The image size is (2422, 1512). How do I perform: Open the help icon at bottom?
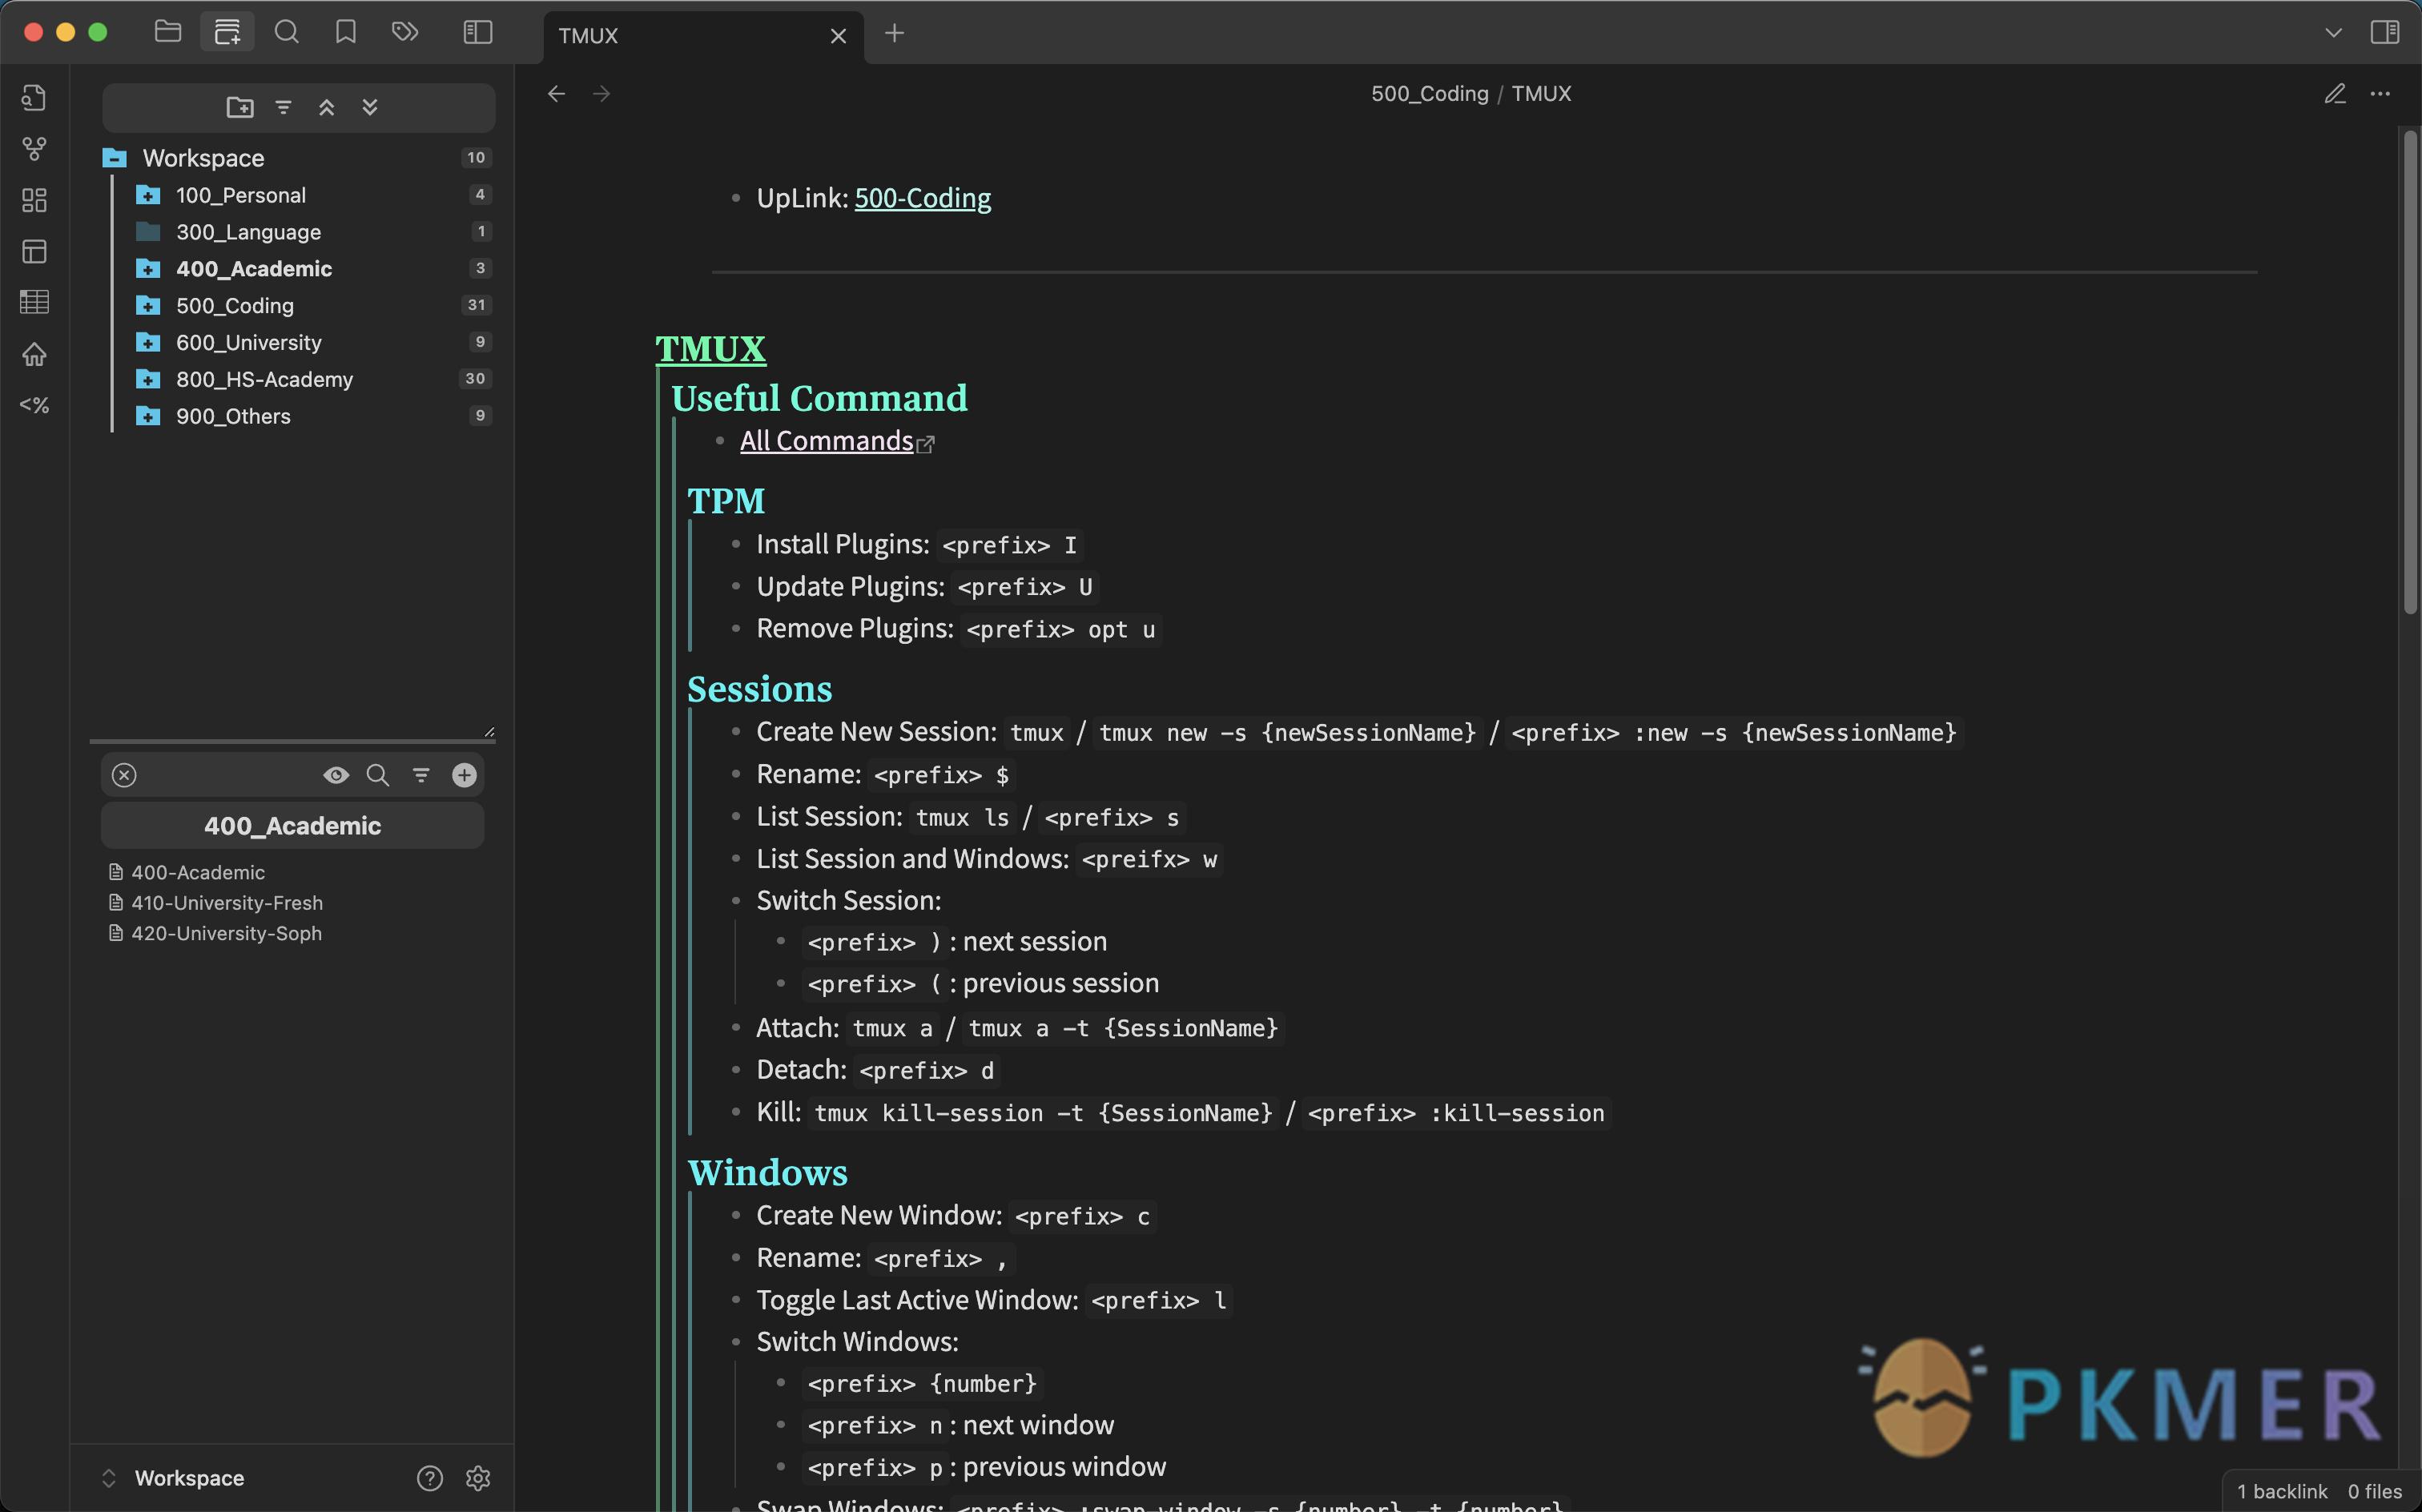tap(430, 1478)
